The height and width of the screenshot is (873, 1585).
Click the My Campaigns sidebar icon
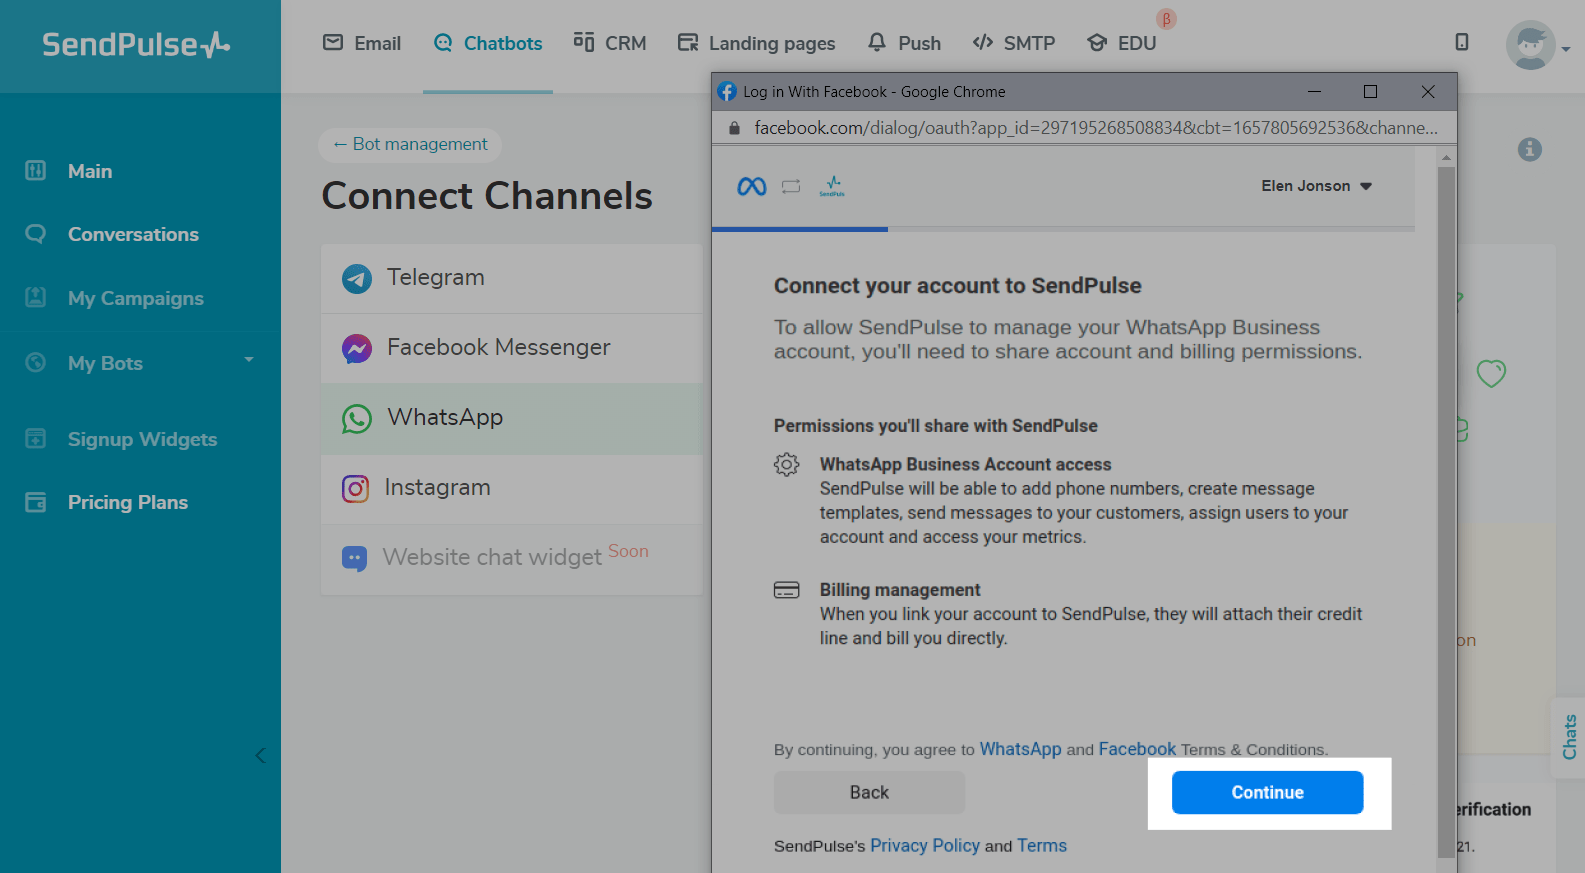35,297
